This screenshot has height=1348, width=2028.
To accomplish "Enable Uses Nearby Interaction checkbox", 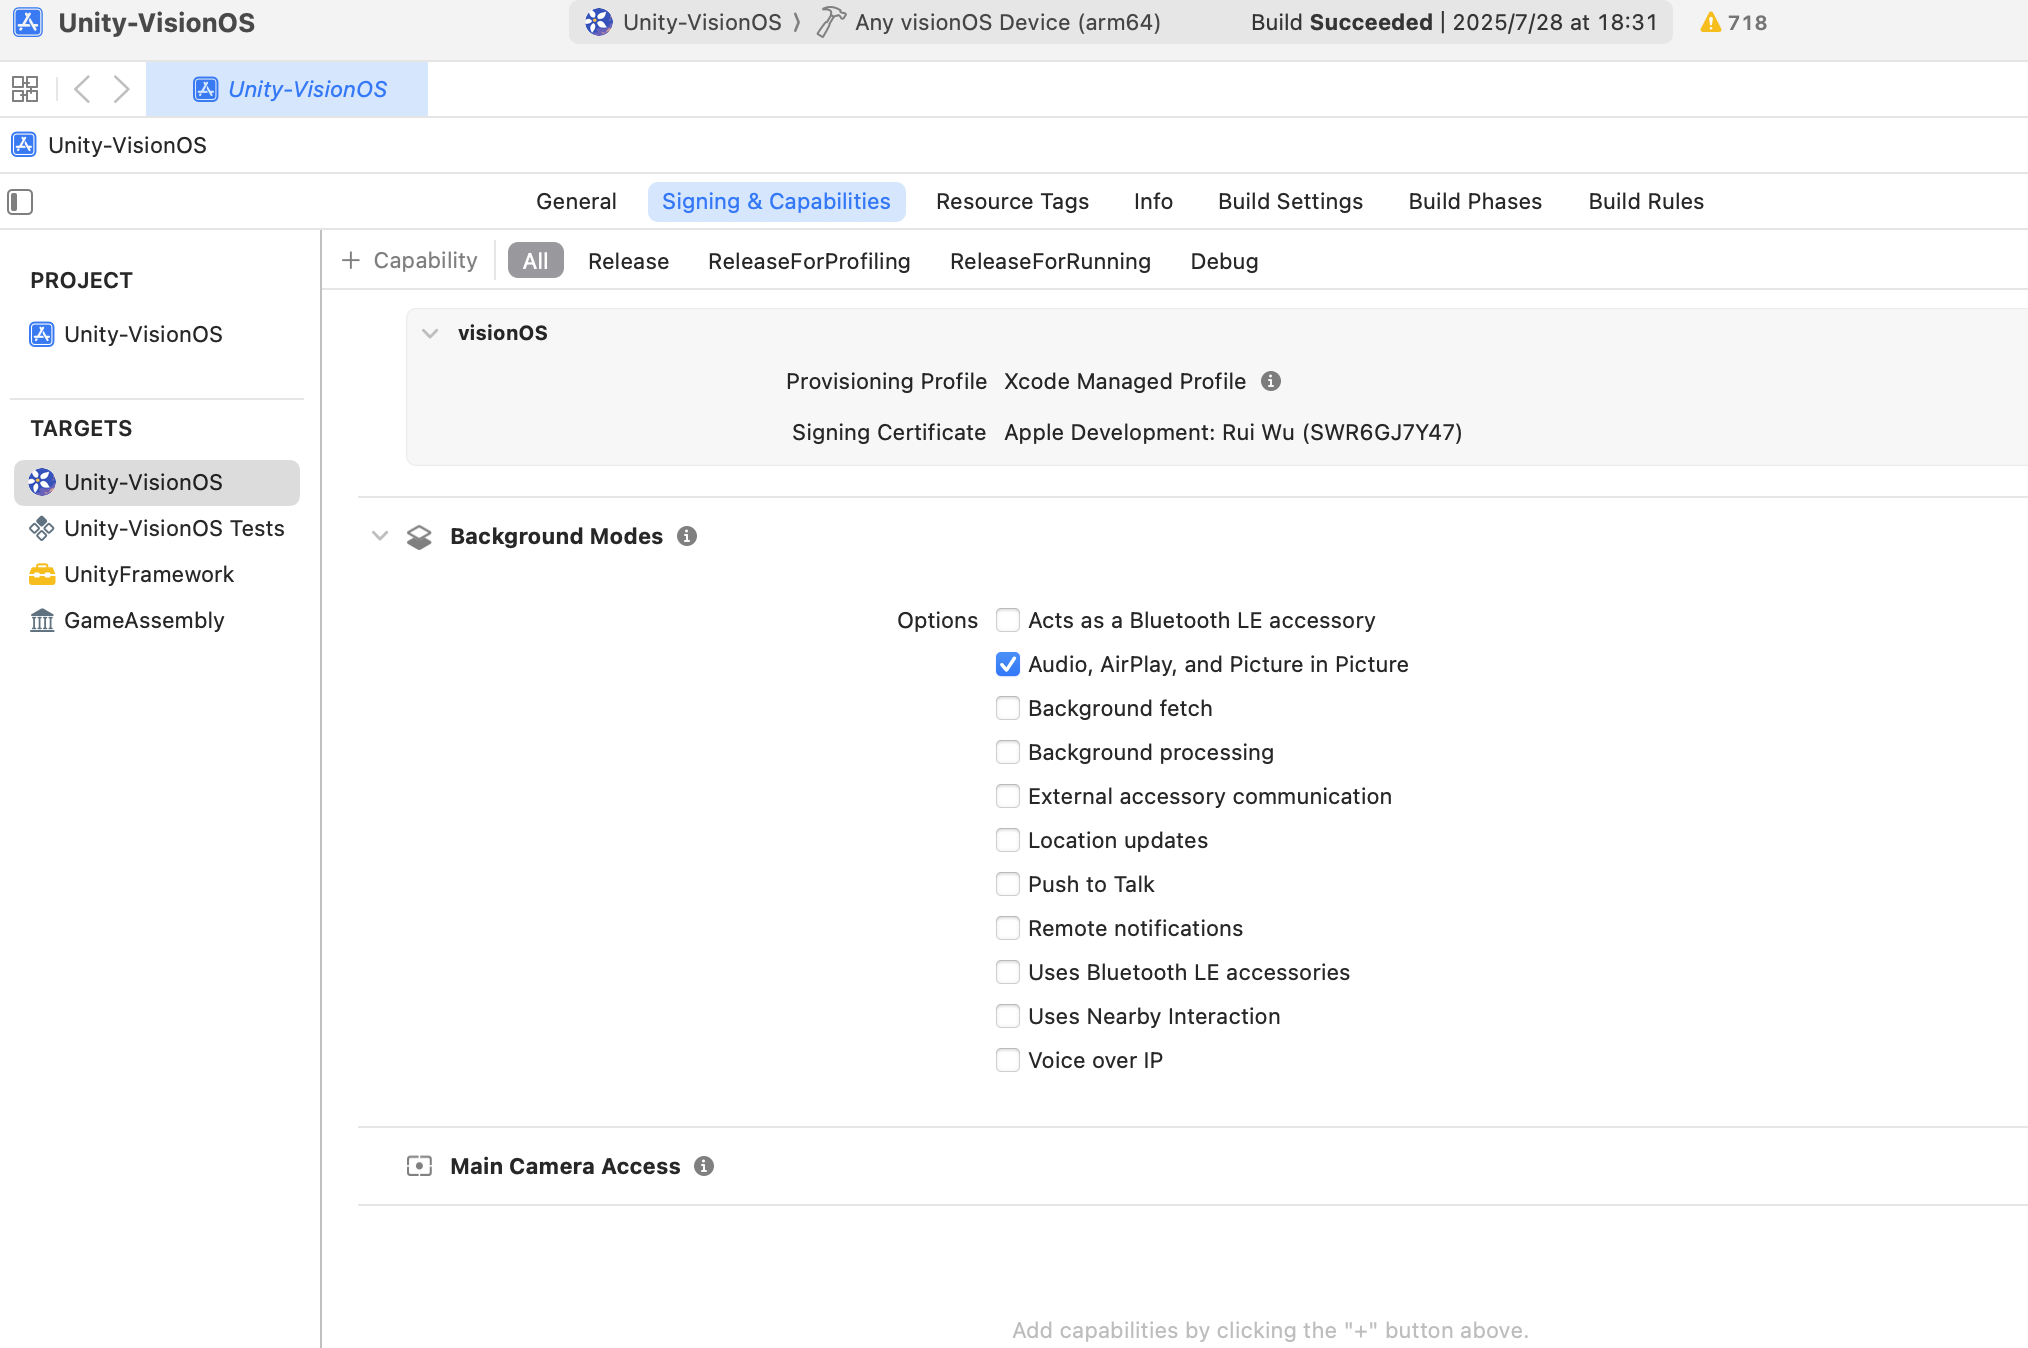I will click(x=1008, y=1016).
